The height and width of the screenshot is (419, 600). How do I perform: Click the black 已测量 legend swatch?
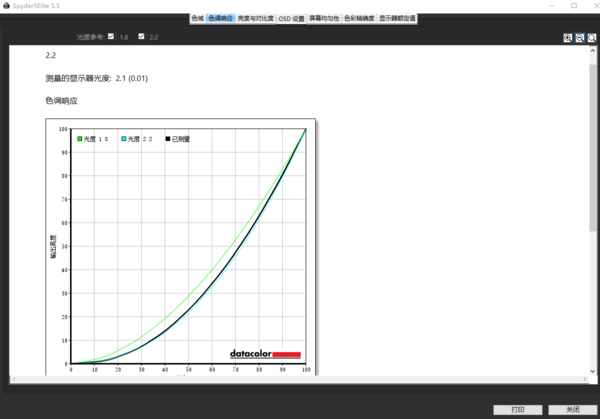168,139
